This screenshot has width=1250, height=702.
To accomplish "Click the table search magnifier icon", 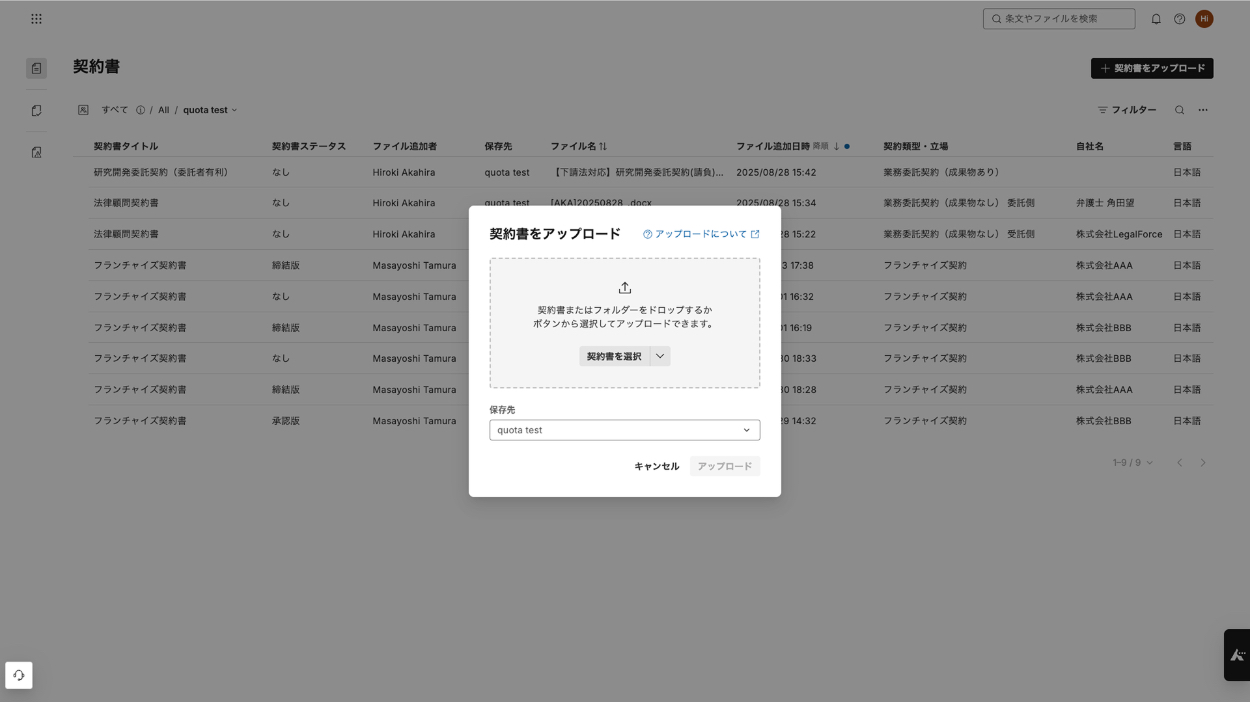I will pos(1180,110).
